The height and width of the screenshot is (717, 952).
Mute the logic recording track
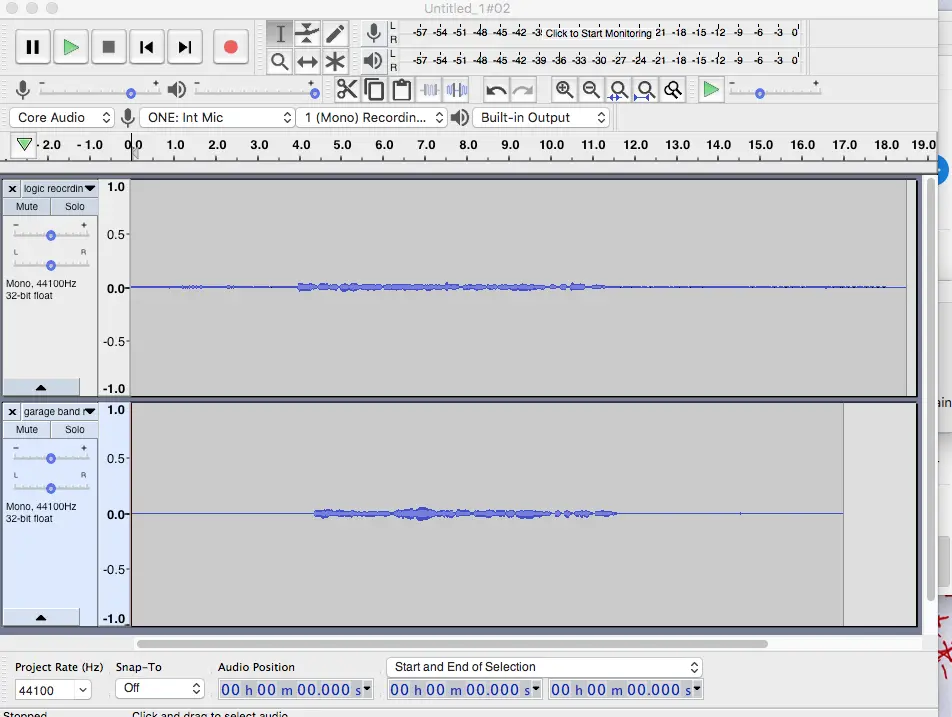coord(27,206)
